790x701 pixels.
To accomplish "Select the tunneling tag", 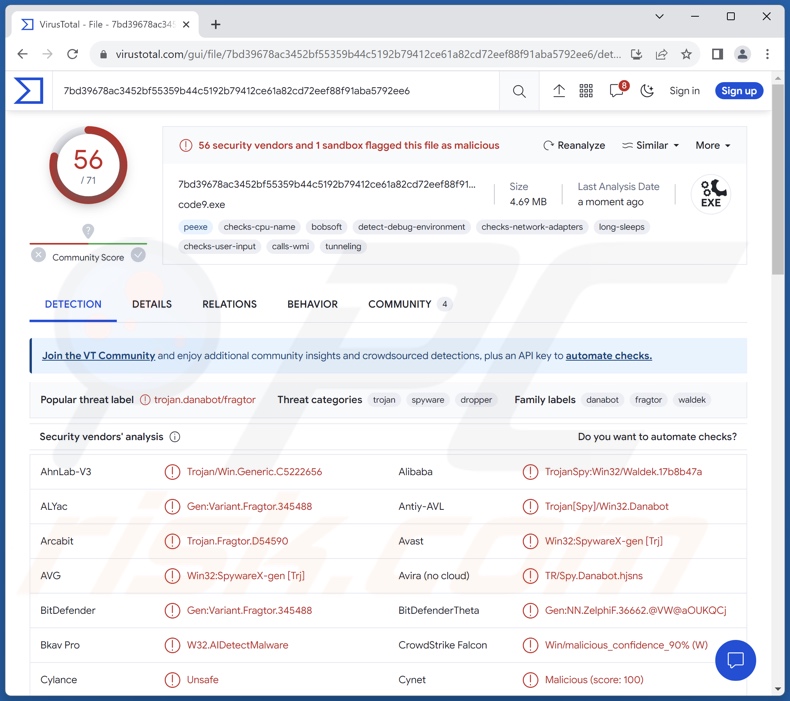I will (343, 246).
